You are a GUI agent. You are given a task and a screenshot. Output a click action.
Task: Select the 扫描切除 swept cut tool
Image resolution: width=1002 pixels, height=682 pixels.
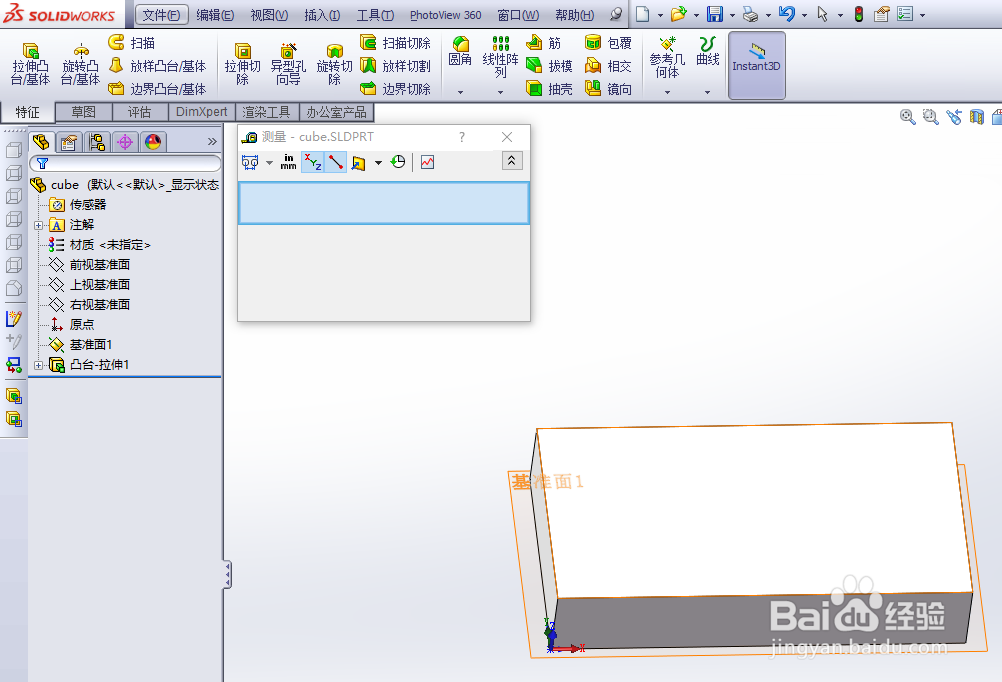(395, 43)
